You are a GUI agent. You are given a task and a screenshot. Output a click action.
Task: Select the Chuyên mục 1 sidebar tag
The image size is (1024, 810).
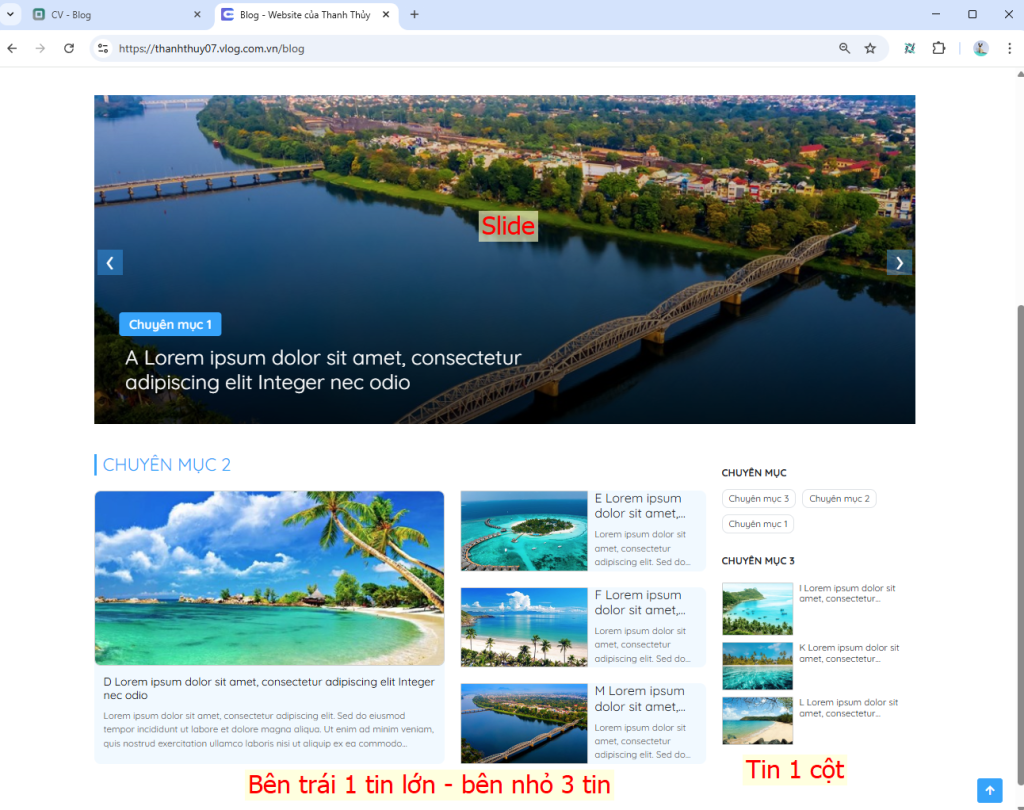pos(758,524)
